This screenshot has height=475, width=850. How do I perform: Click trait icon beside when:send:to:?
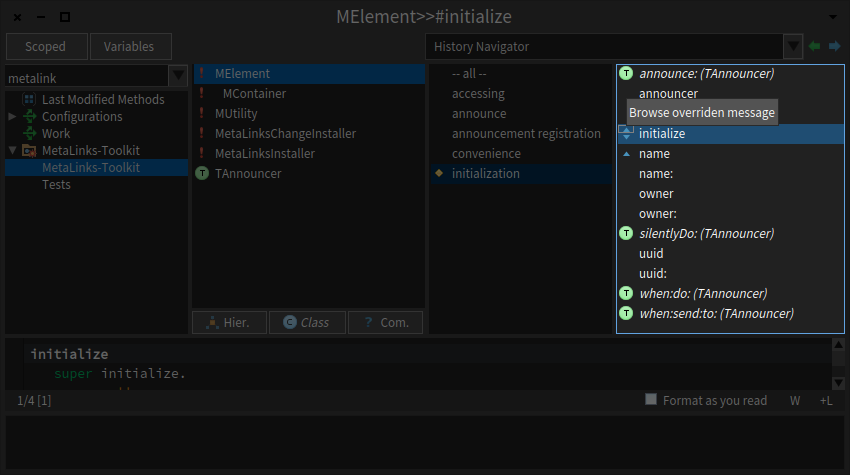(626, 313)
